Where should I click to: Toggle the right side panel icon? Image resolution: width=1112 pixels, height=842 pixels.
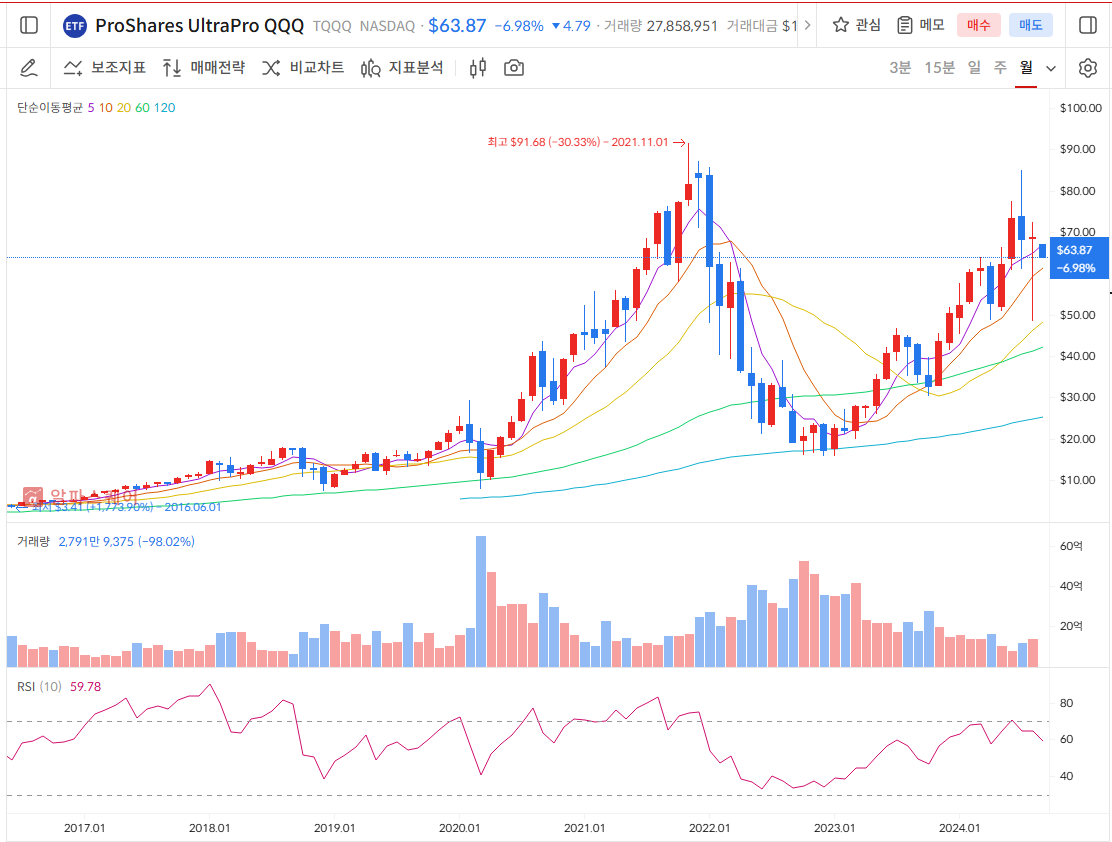click(x=1087, y=26)
